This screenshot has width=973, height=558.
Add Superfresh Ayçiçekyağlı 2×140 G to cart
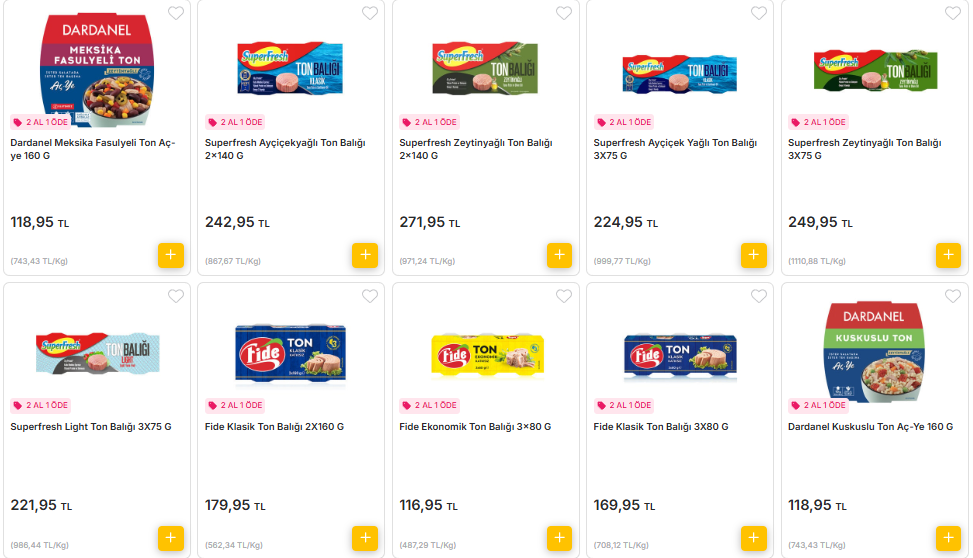pos(365,255)
